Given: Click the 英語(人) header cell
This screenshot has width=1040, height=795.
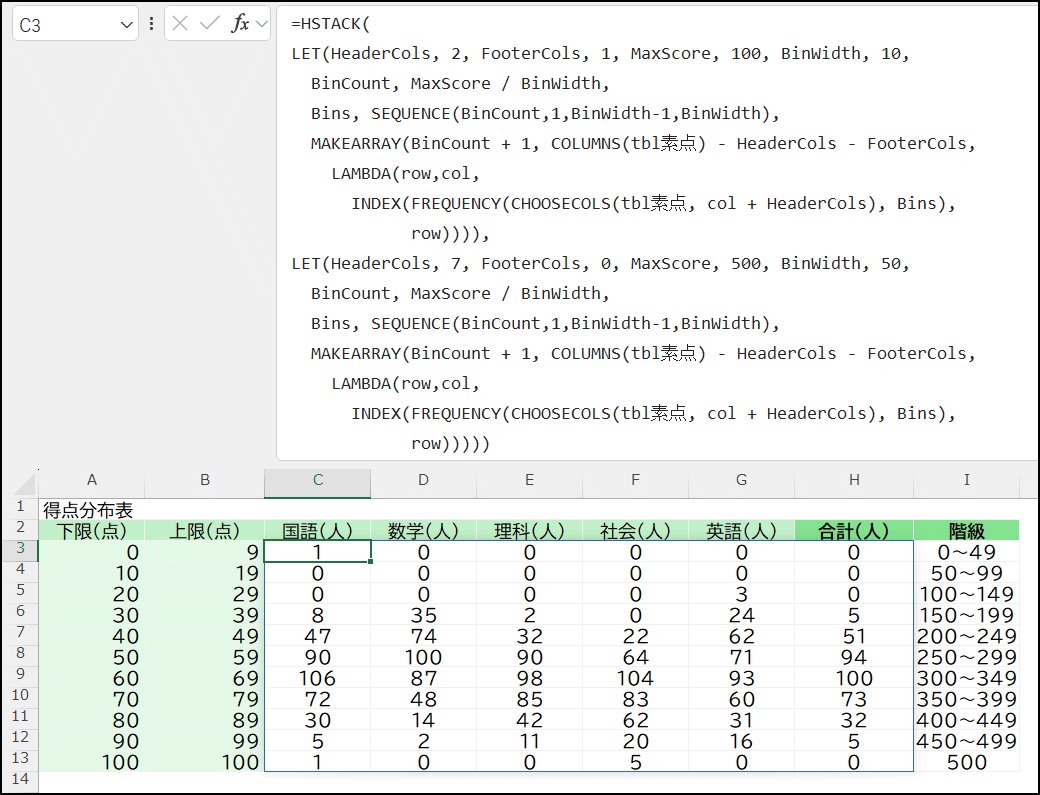Looking at the screenshot, I should [742, 530].
